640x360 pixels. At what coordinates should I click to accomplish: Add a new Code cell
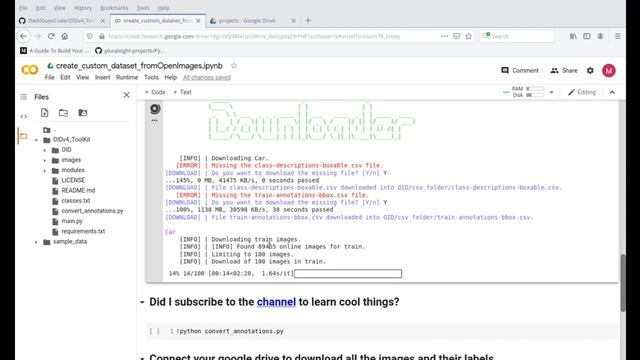pos(155,92)
